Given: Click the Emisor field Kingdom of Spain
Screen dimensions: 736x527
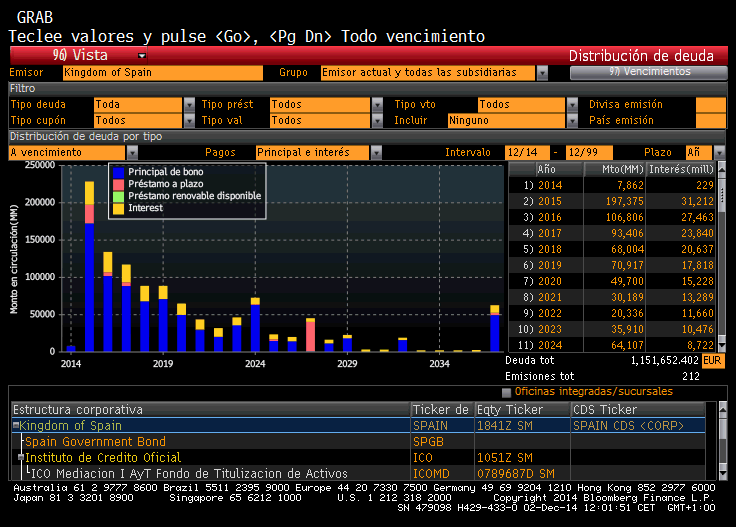Looking at the screenshot, I should (x=162, y=73).
